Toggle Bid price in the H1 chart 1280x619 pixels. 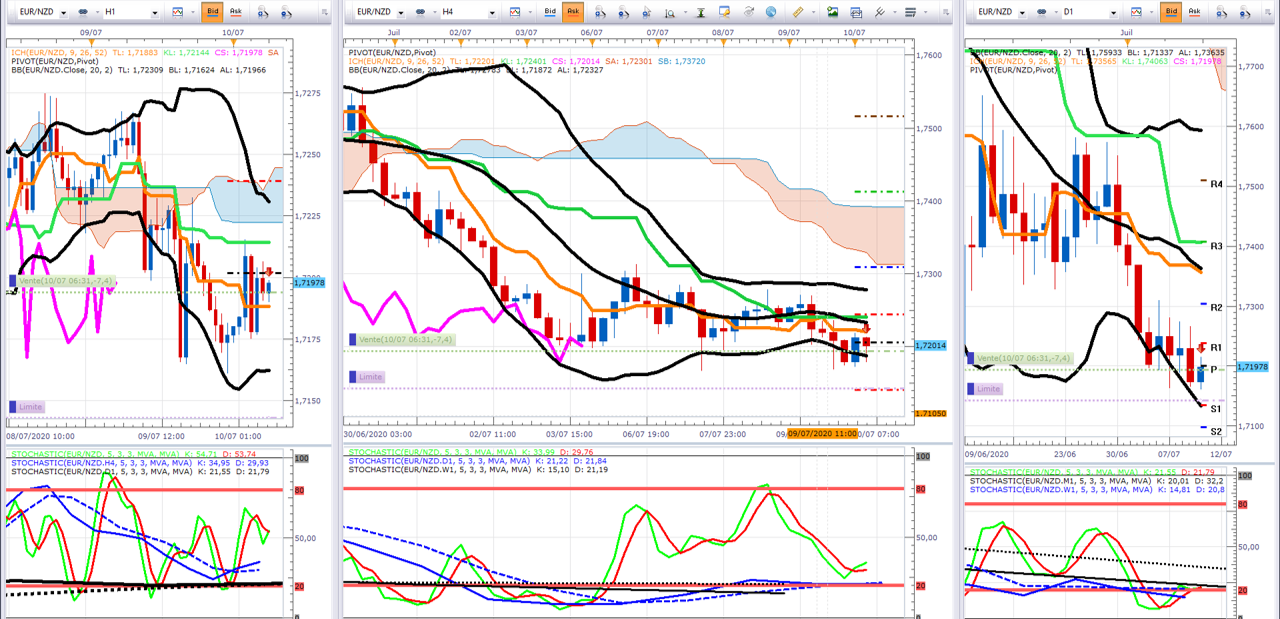pos(212,12)
